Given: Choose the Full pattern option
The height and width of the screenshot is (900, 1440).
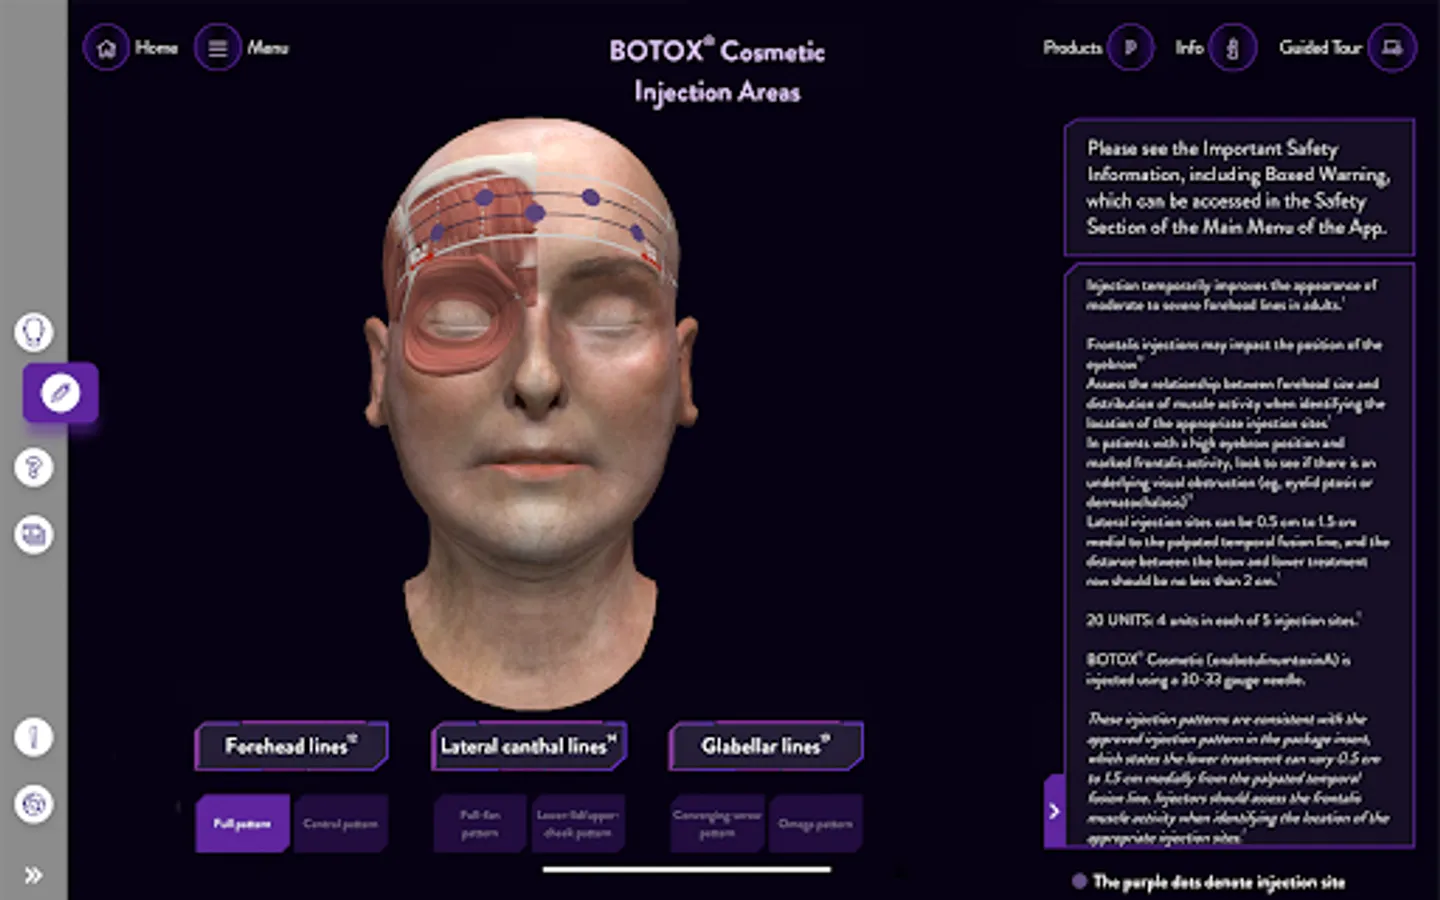Looking at the screenshot, I should coord(242,824).
